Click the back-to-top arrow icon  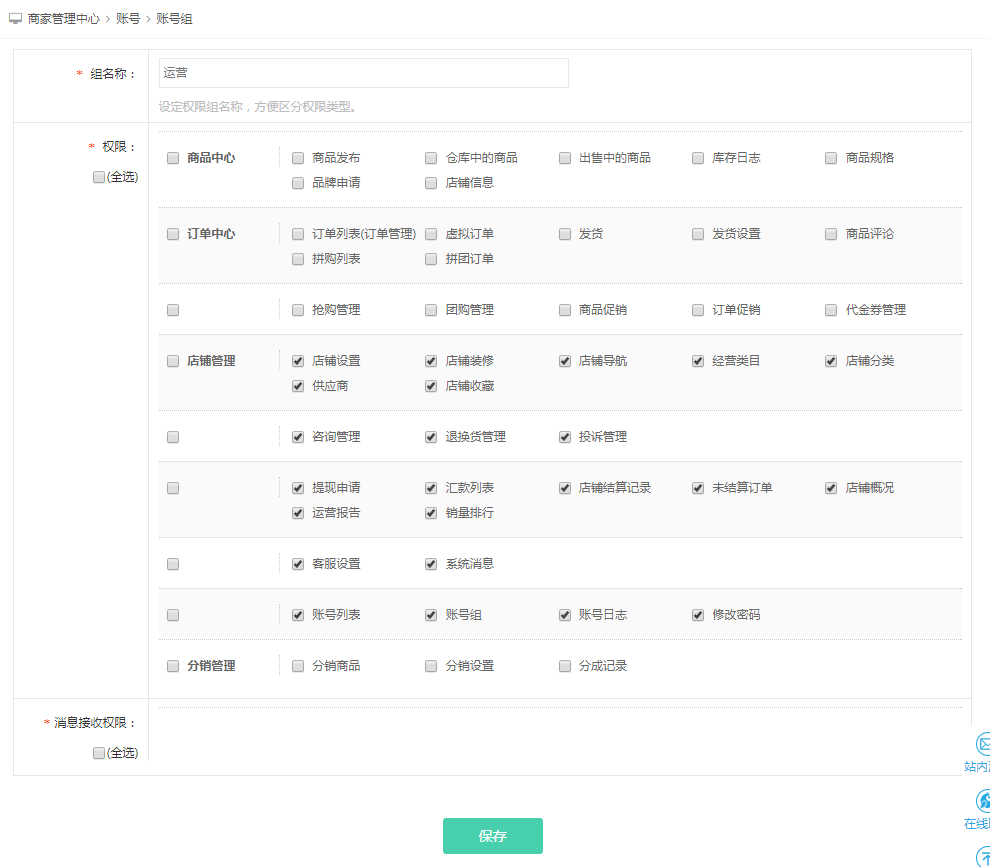coord(982,857)
